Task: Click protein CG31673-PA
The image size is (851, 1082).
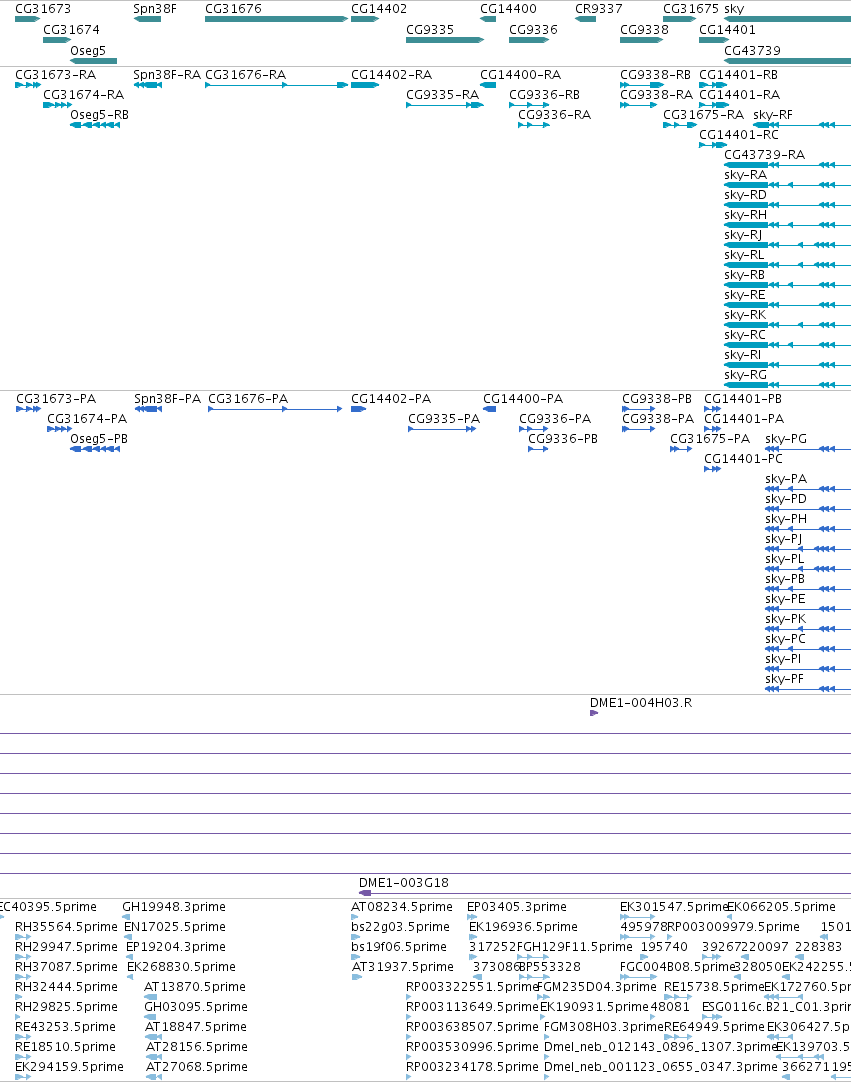Action: pos(56,399)
